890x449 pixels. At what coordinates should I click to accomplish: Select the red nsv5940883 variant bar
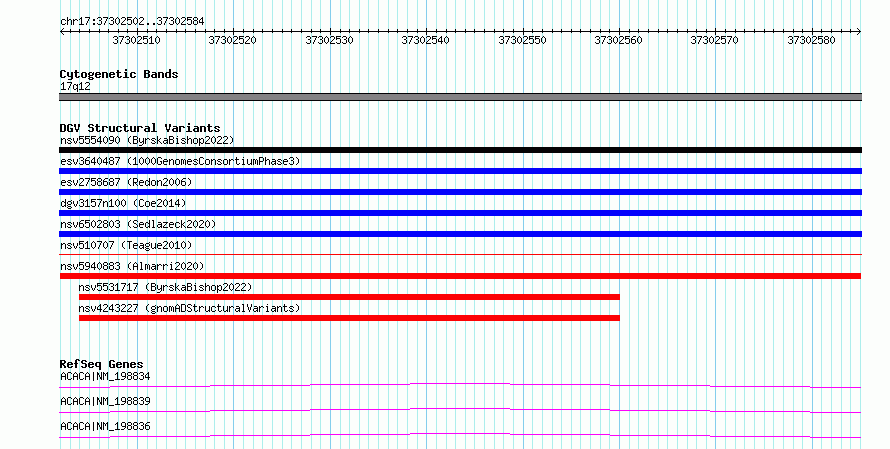tap(460, 276)
